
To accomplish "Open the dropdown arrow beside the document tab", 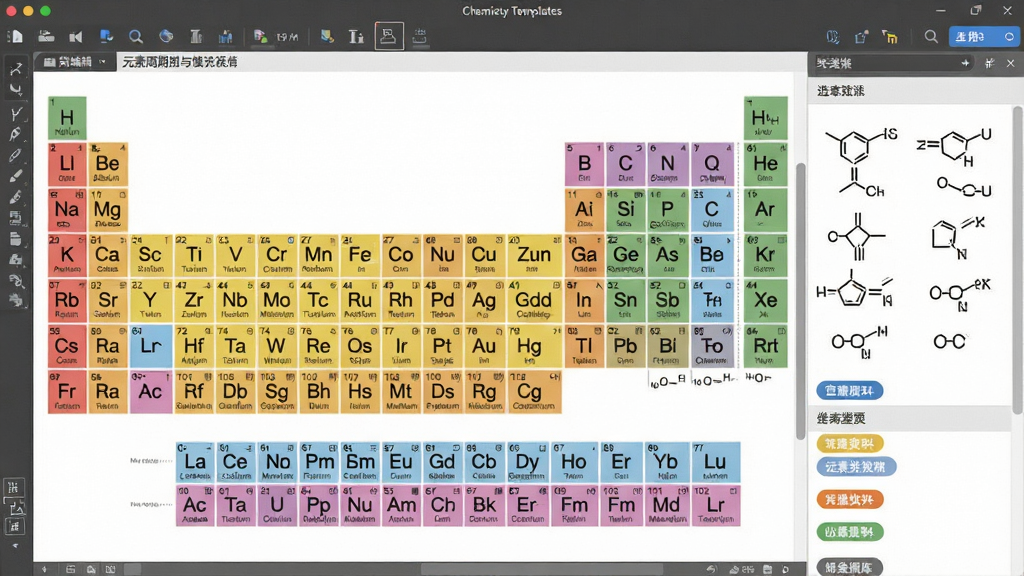I will pos(103,61).
